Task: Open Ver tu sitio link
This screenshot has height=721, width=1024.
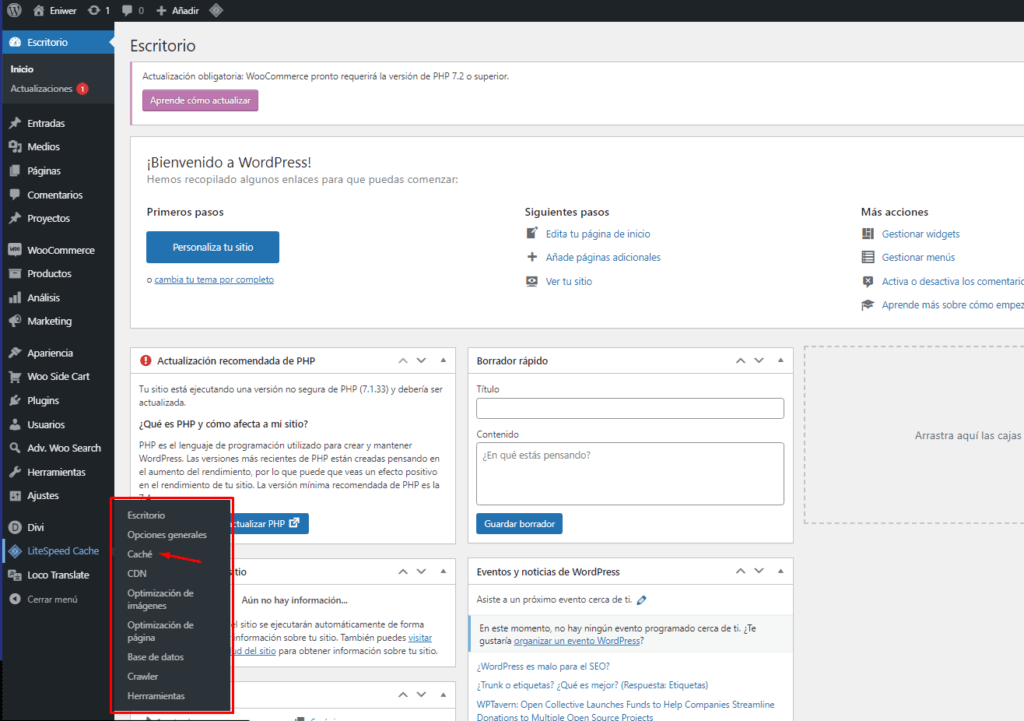Action: pyautogui.click(x=569, y=281)
